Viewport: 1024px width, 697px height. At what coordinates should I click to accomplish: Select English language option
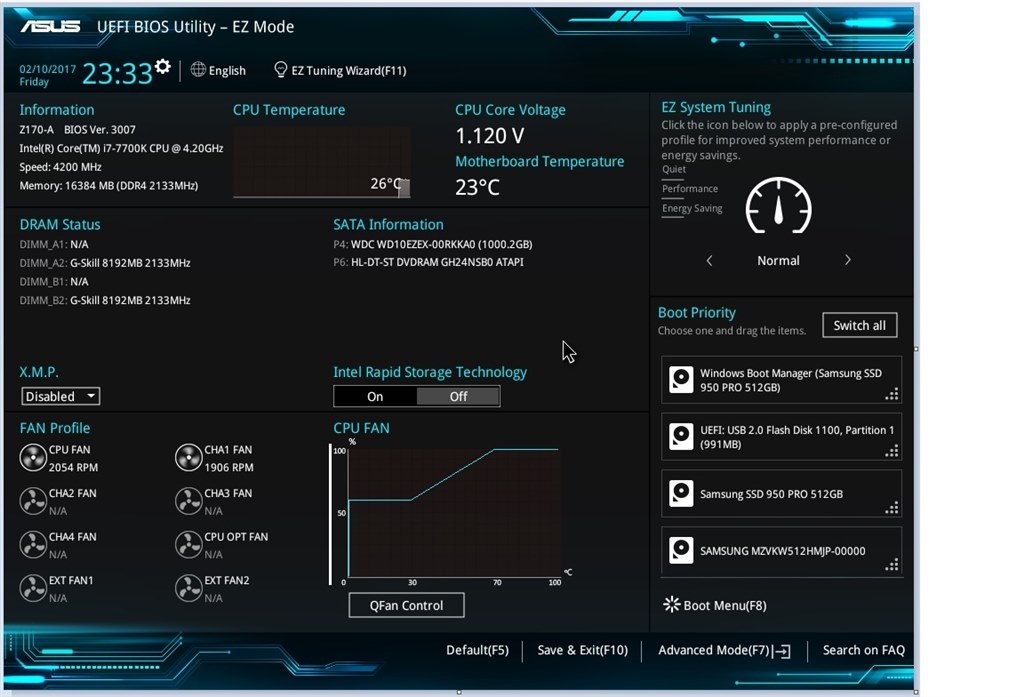coord(227,71)
